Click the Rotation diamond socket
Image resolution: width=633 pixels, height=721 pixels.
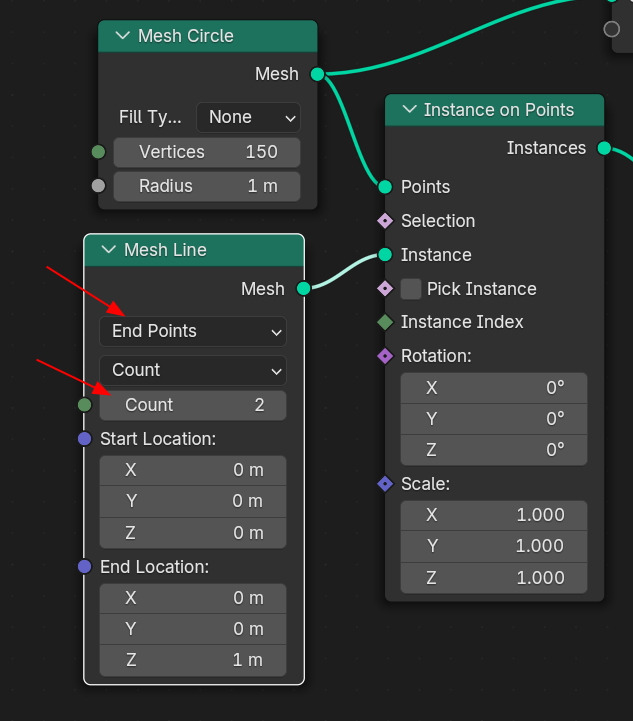(385, 356)
